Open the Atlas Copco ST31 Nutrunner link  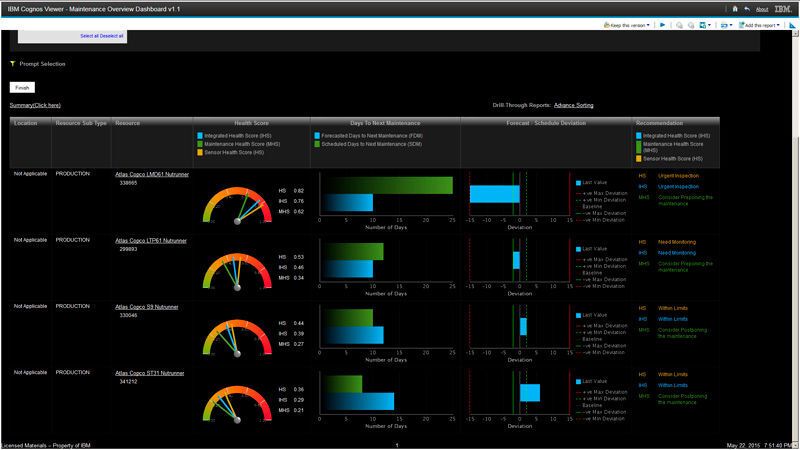(149, 373)
